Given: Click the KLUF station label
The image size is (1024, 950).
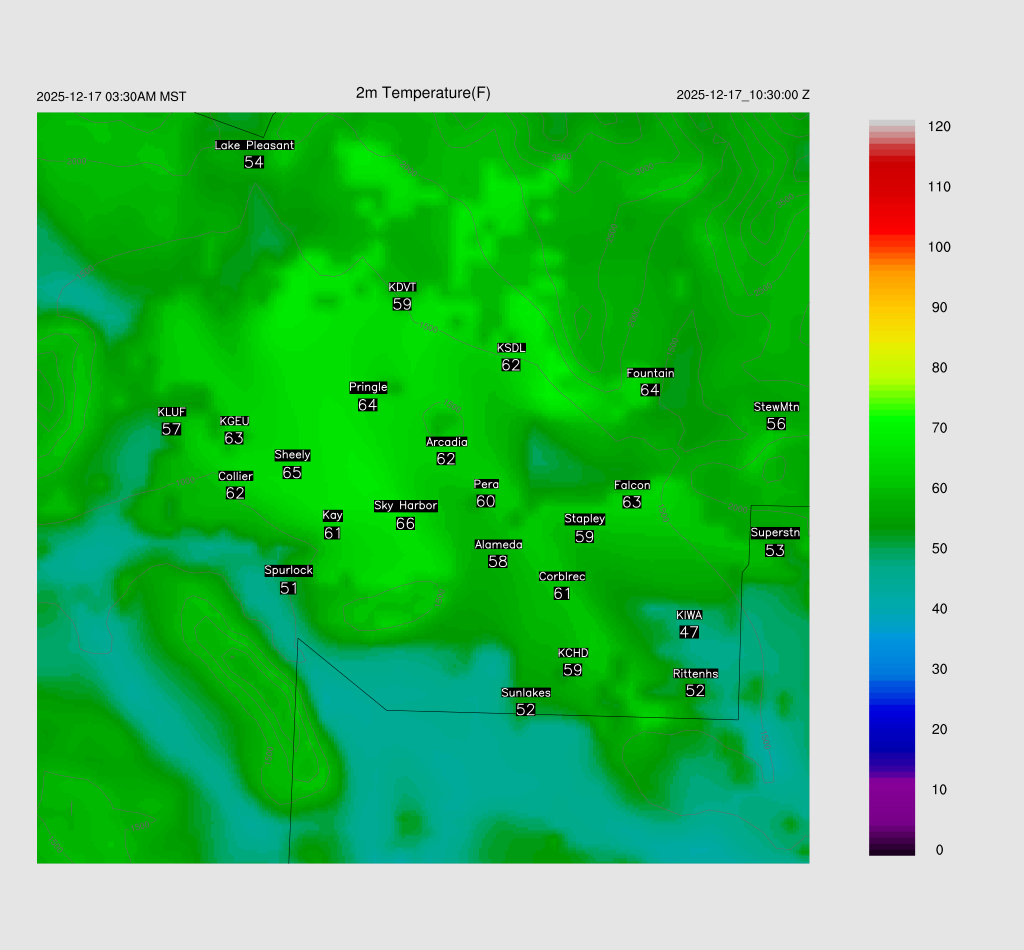Looking at the screenshot, I should click(171, 412).
